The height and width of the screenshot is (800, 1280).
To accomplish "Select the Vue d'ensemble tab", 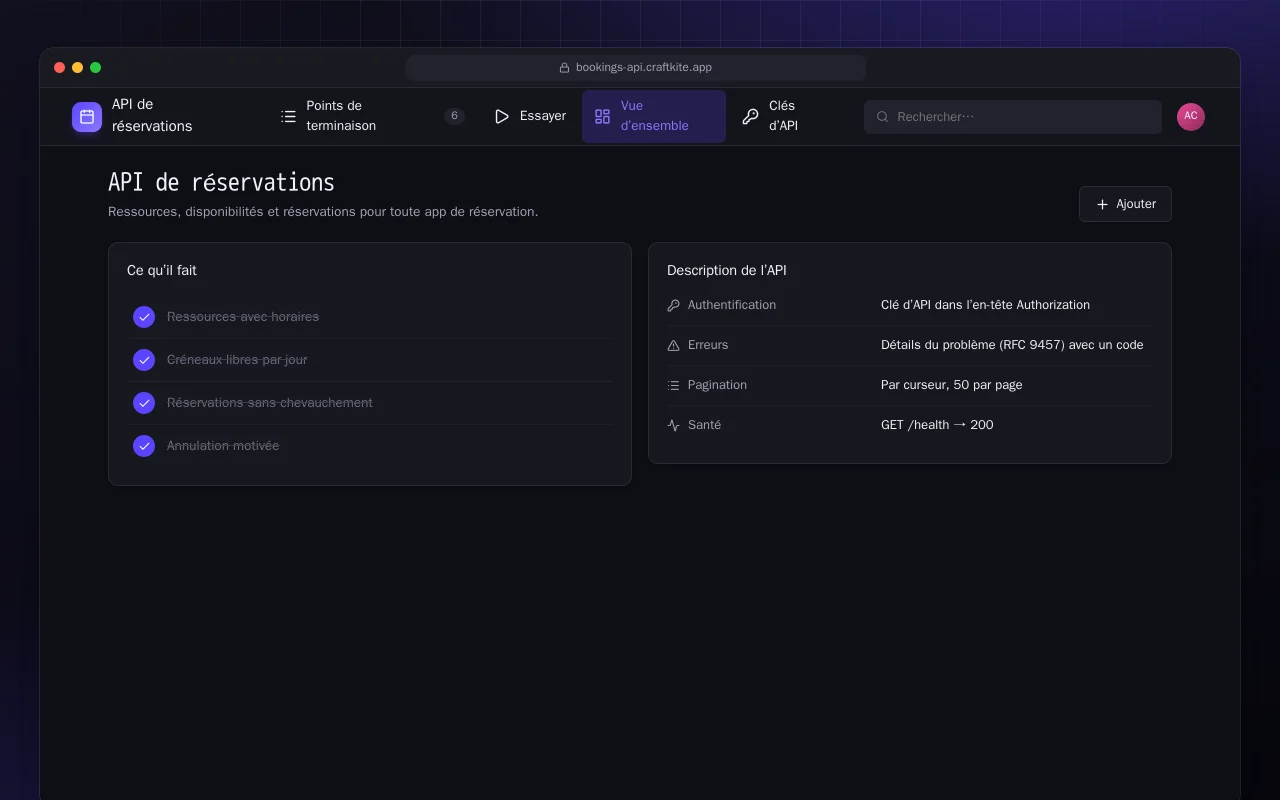I will coord(654,116).
